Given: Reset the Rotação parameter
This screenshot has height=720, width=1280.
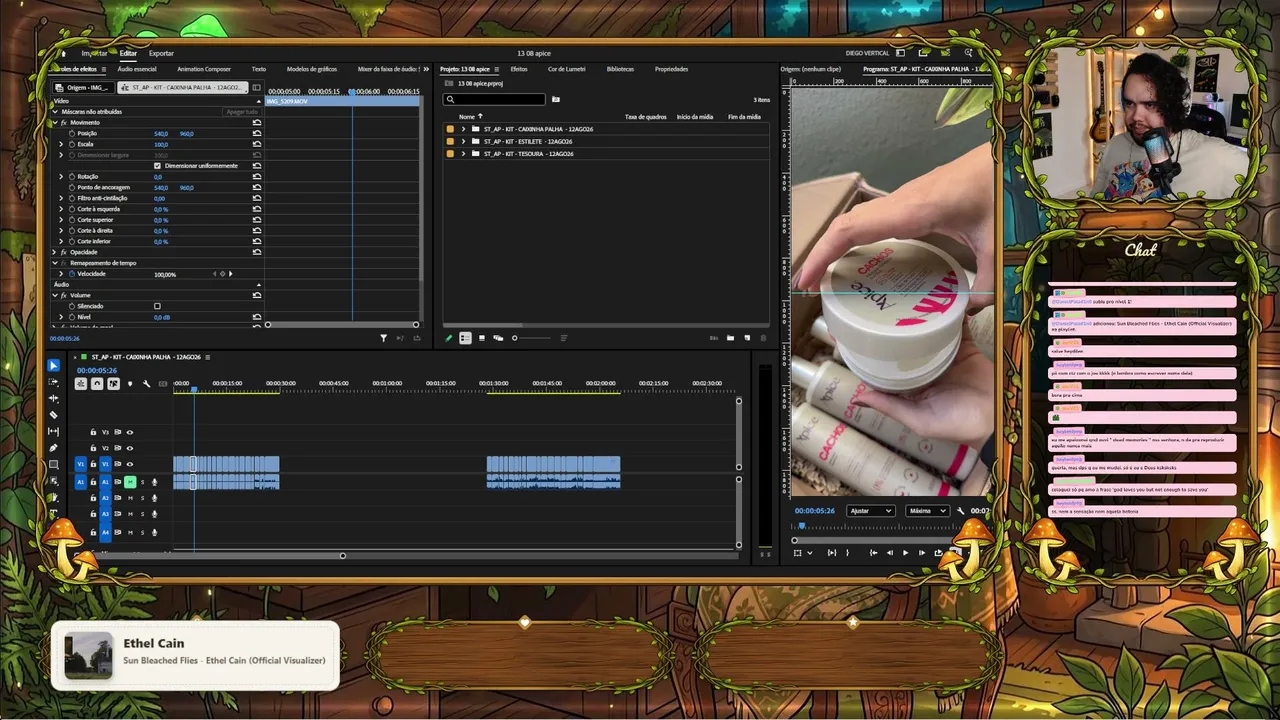Looking at the screenshot, I should 257,176.
